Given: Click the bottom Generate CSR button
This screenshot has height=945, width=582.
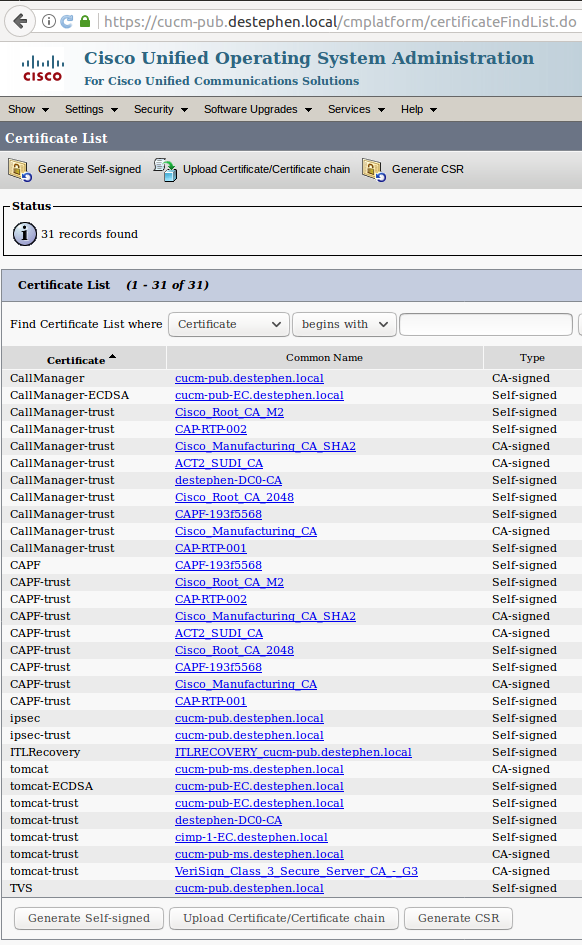Looking at the screenshot, I should point(458,918).
